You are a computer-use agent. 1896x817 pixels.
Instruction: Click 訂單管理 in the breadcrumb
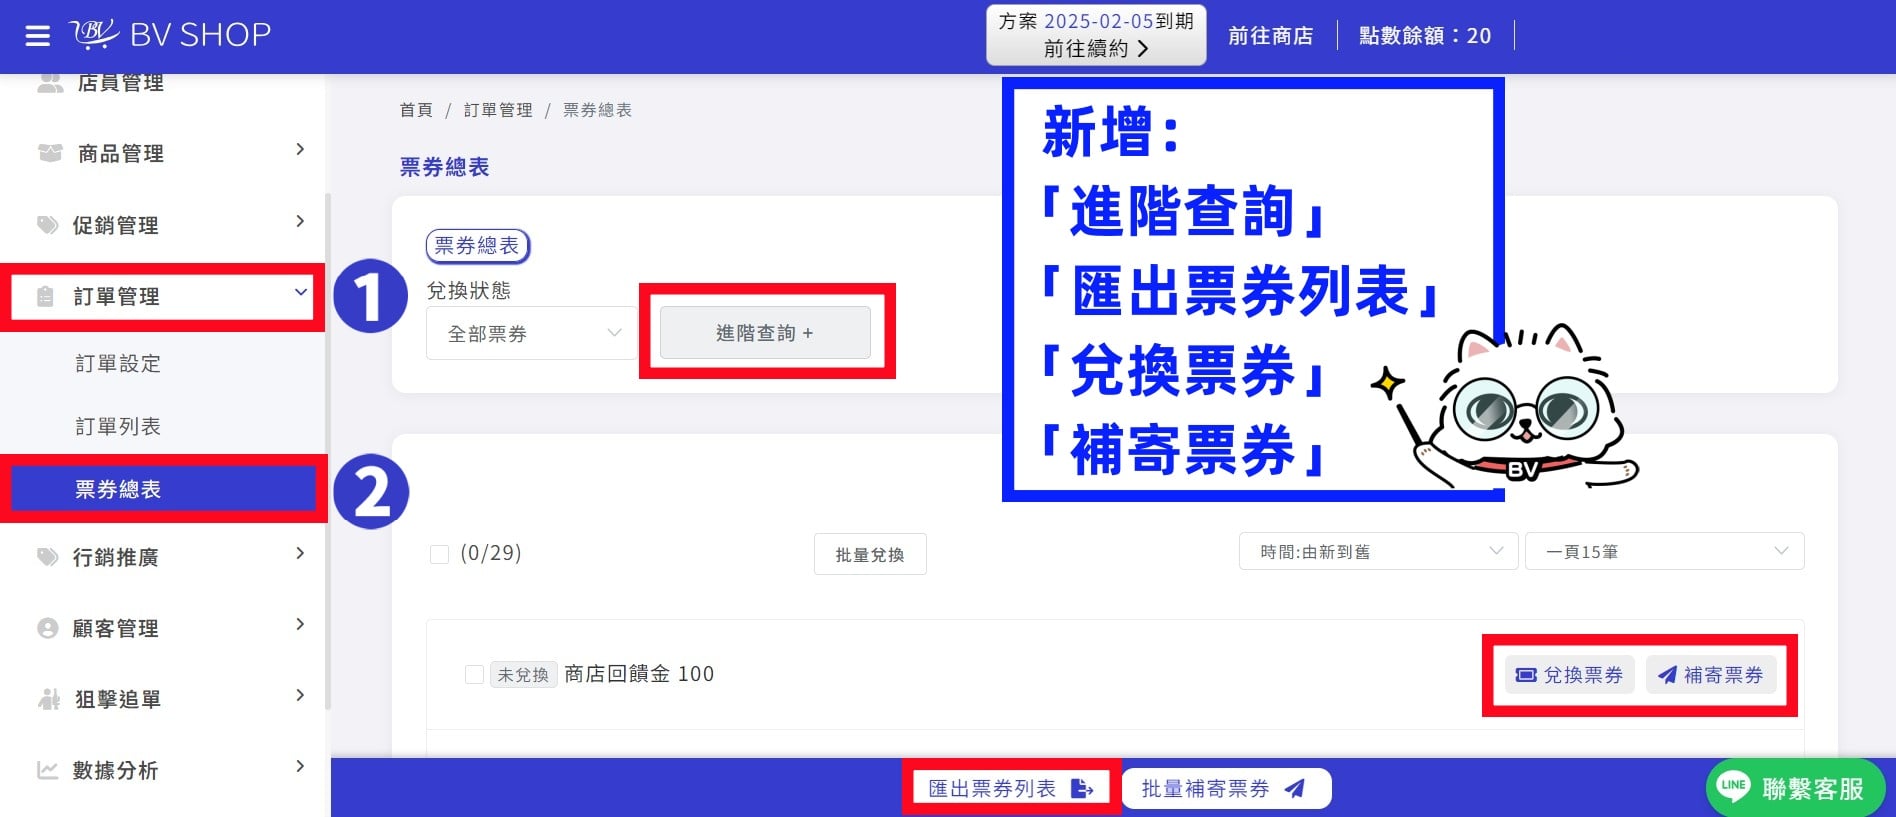[x=498, y=110]
